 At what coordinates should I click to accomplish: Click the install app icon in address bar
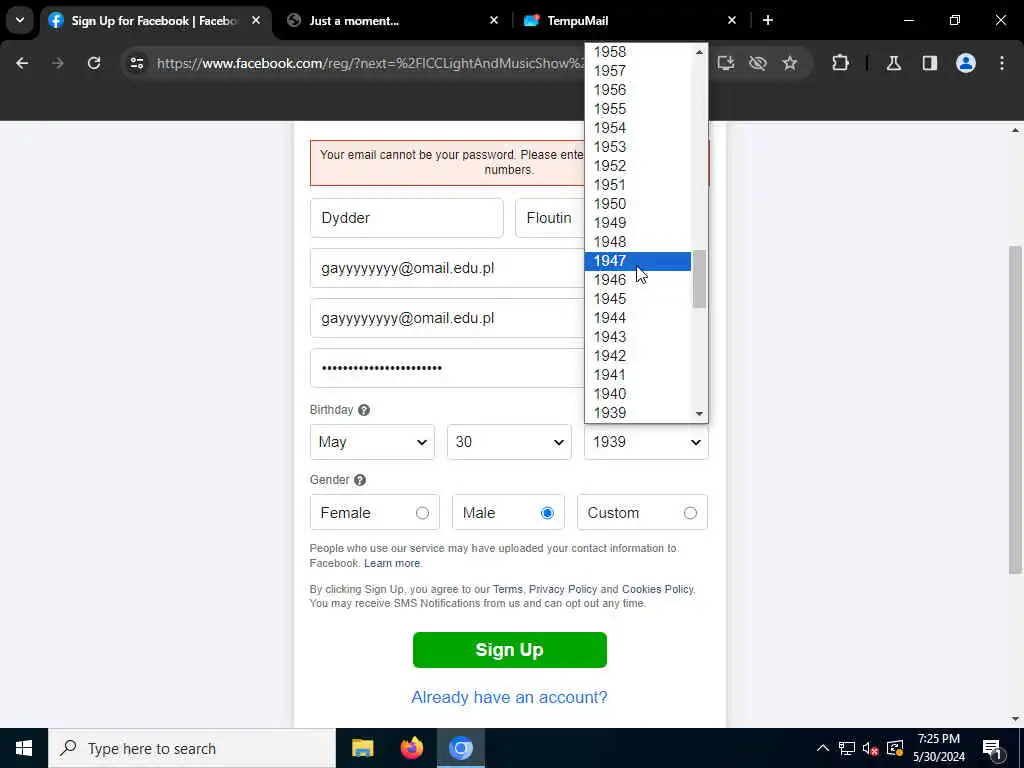(x=726, y=63)
